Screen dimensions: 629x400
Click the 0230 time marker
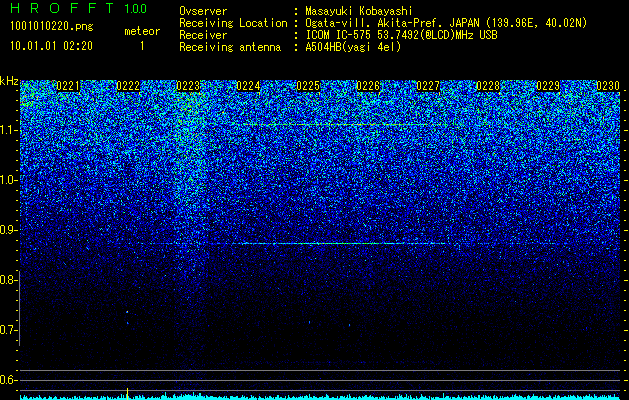pyautogui.click(x=608, y=86)
